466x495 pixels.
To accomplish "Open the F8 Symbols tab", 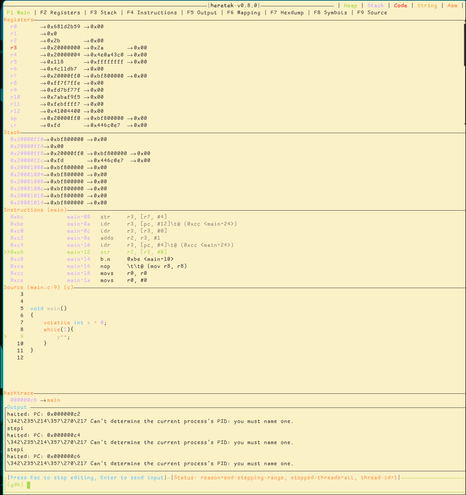I will (x=330, y=13).
